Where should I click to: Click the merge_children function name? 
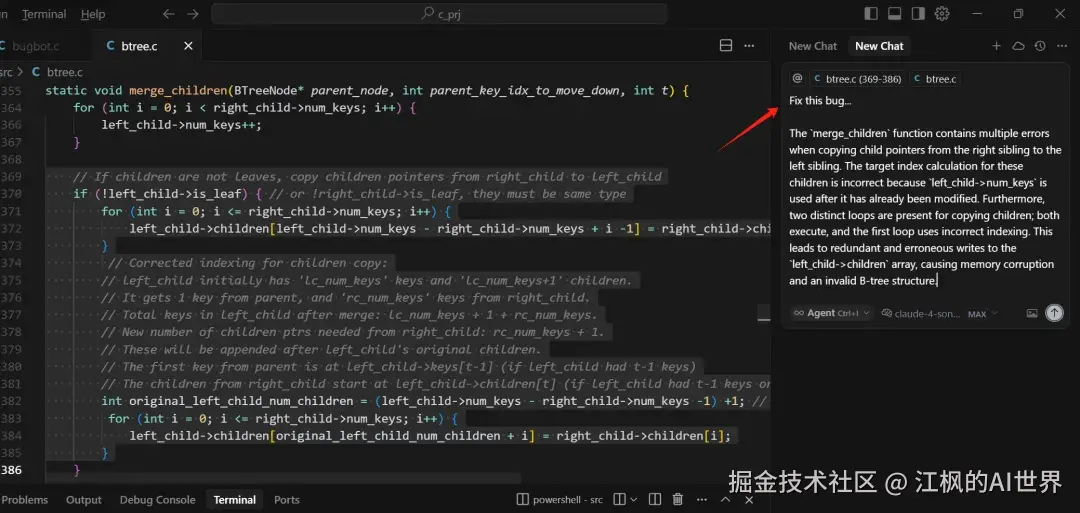click(x=180, y=91)
